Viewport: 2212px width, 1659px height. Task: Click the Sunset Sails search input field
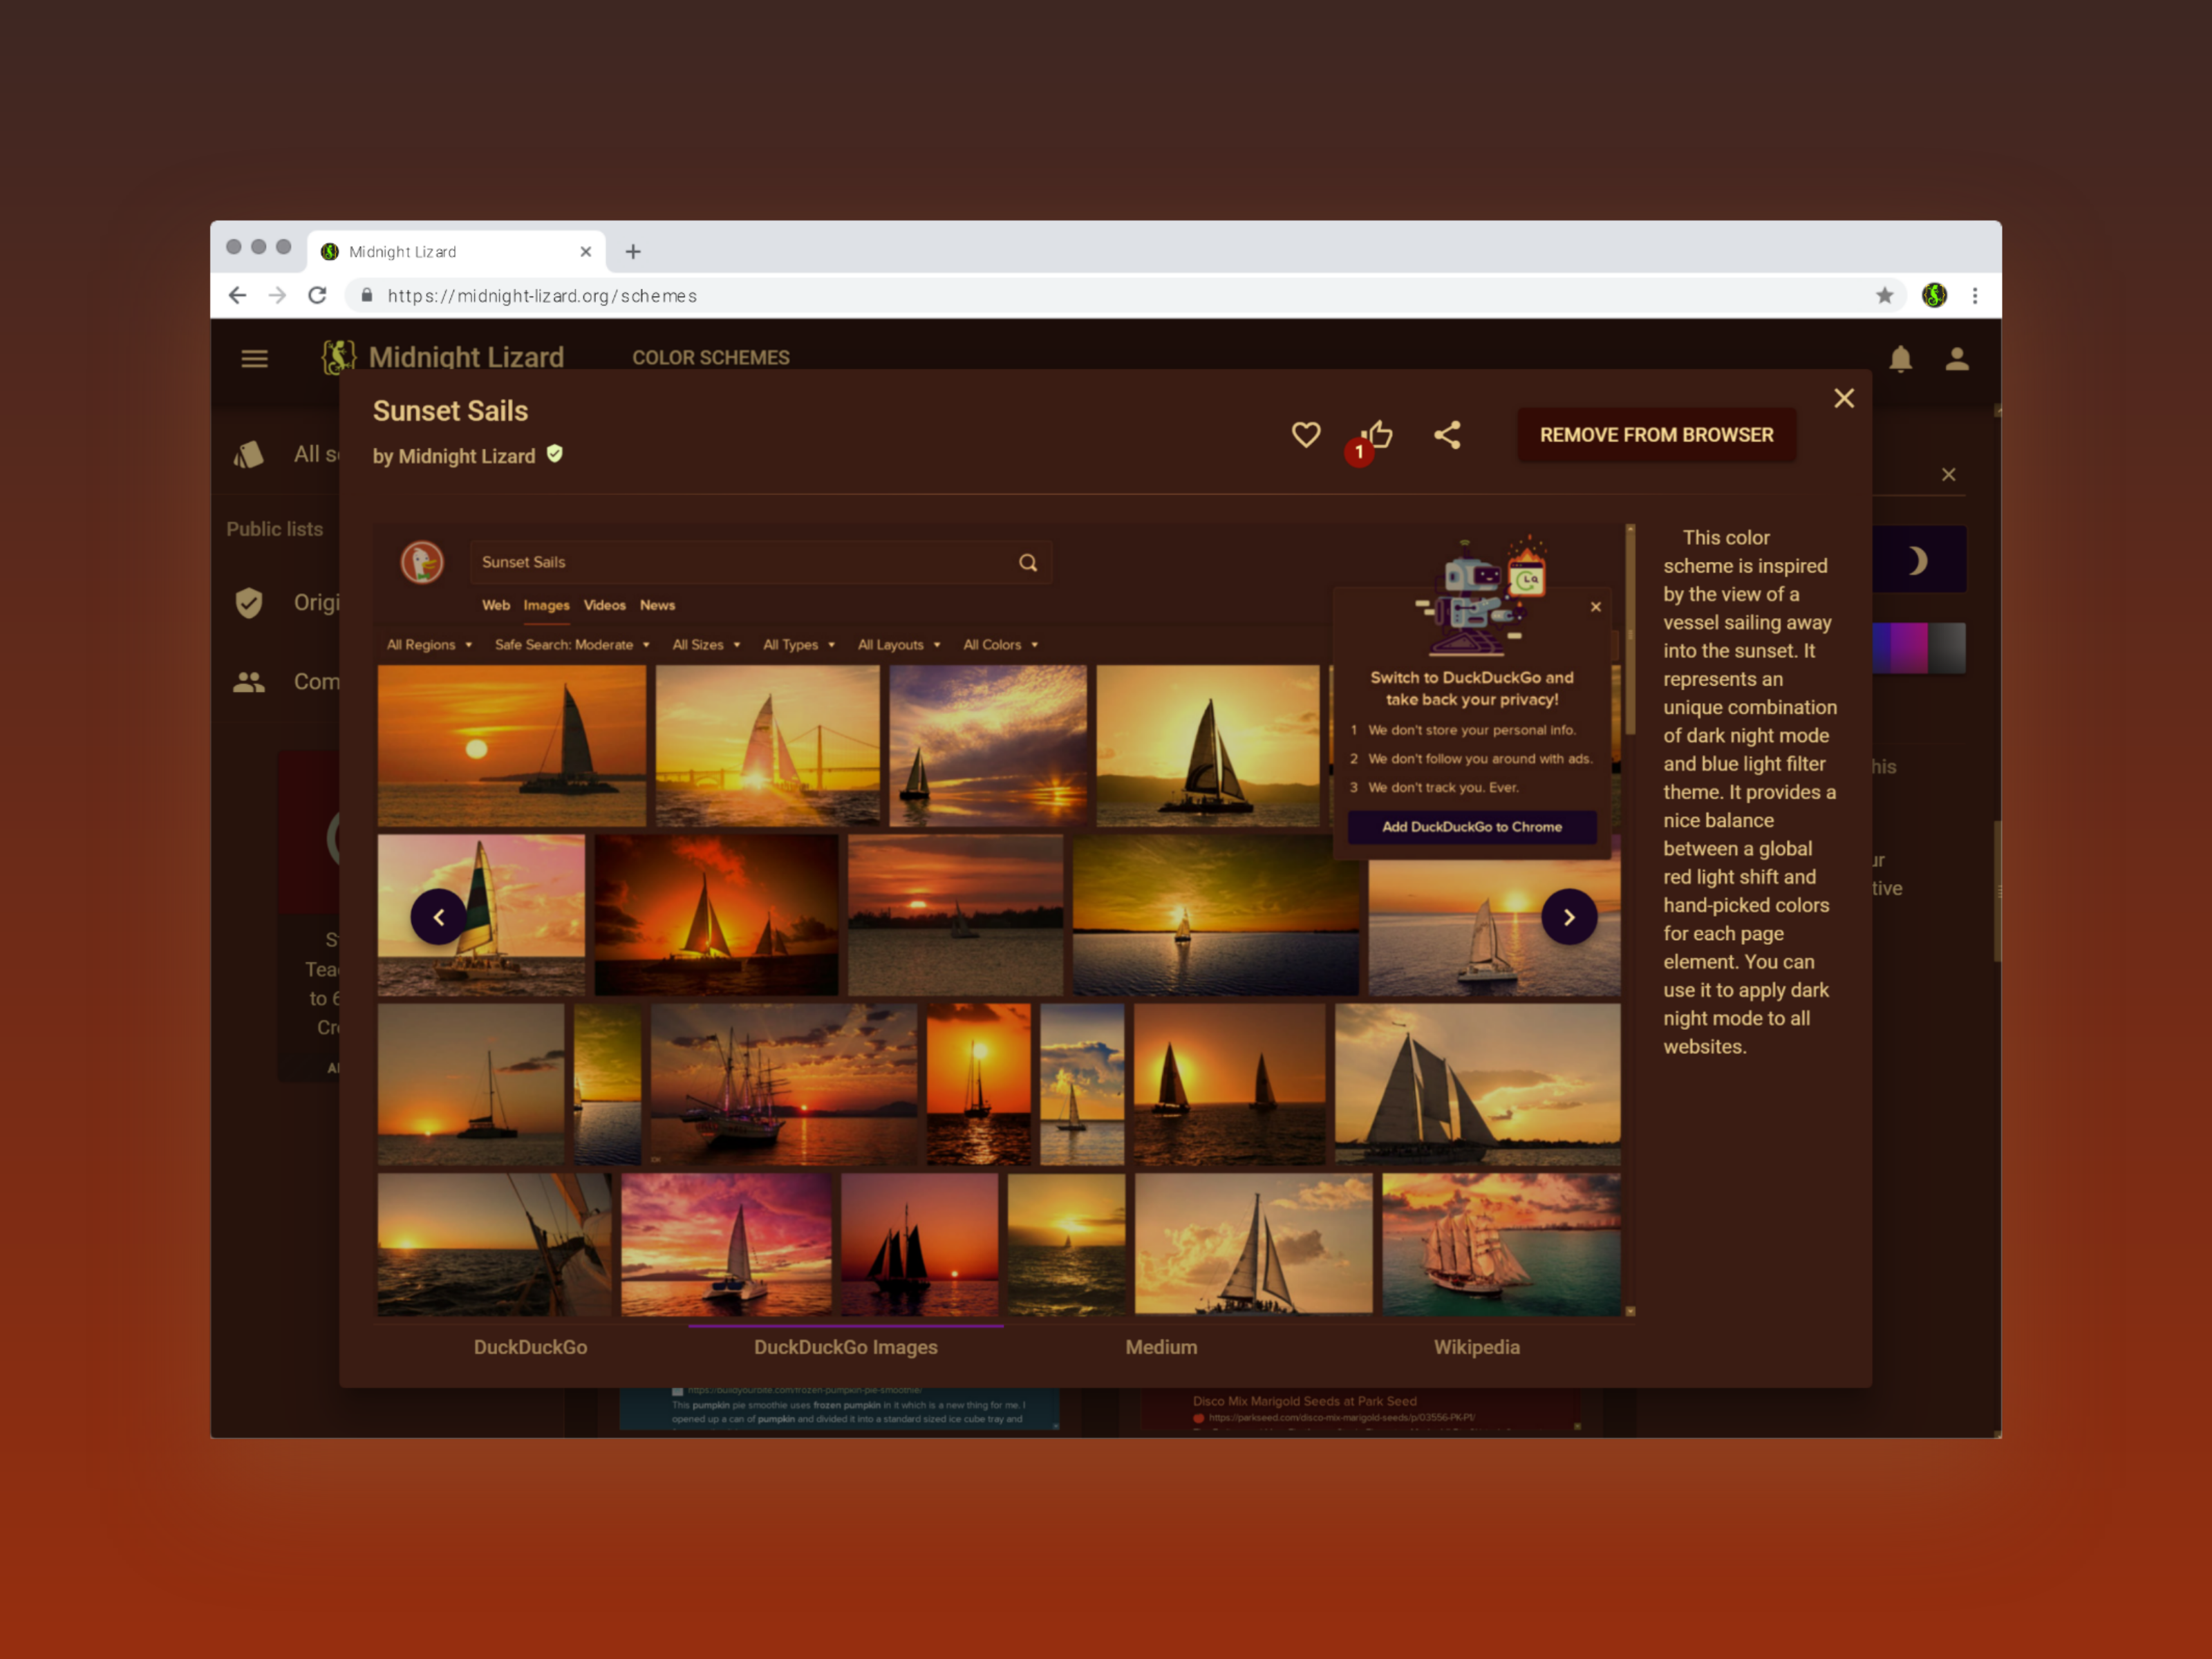coord(740,563)
